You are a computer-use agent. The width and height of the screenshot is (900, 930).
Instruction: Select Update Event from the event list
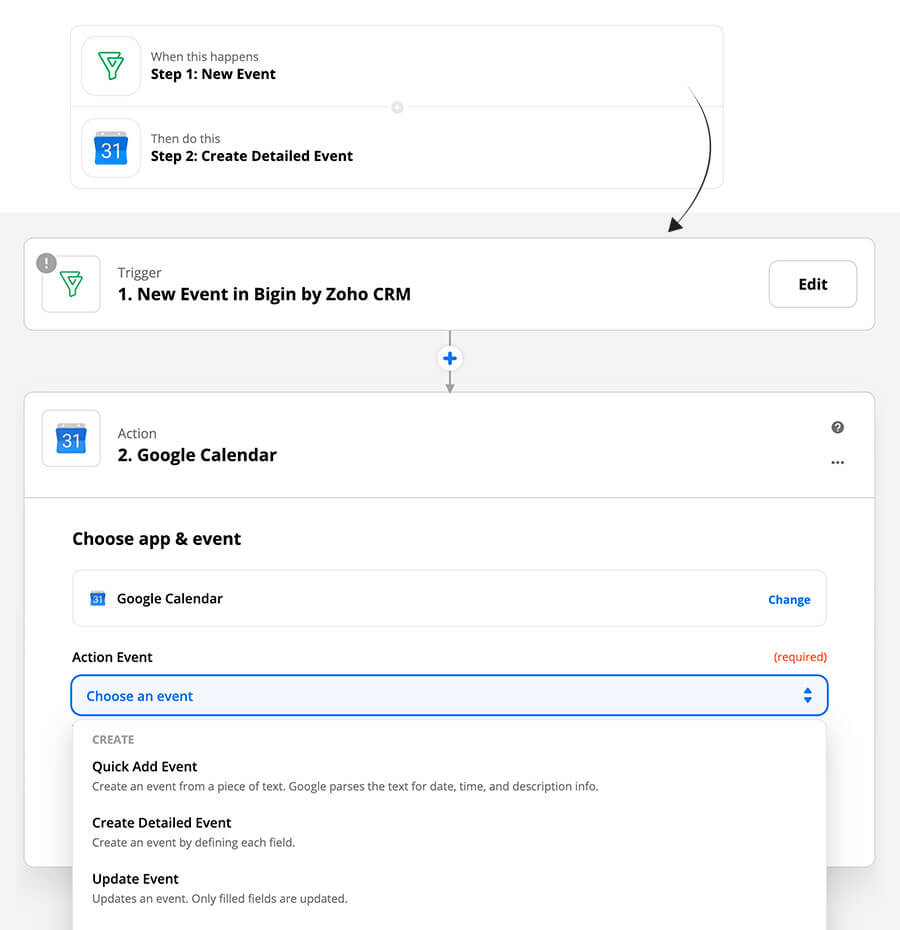click(135, 878)
